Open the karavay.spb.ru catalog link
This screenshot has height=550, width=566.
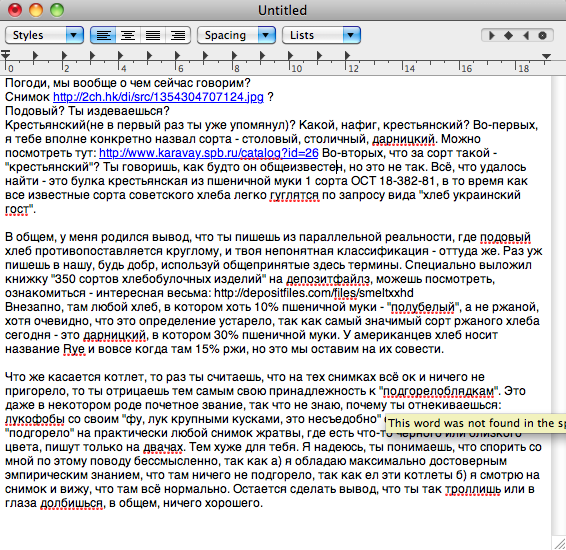(209, 153)
